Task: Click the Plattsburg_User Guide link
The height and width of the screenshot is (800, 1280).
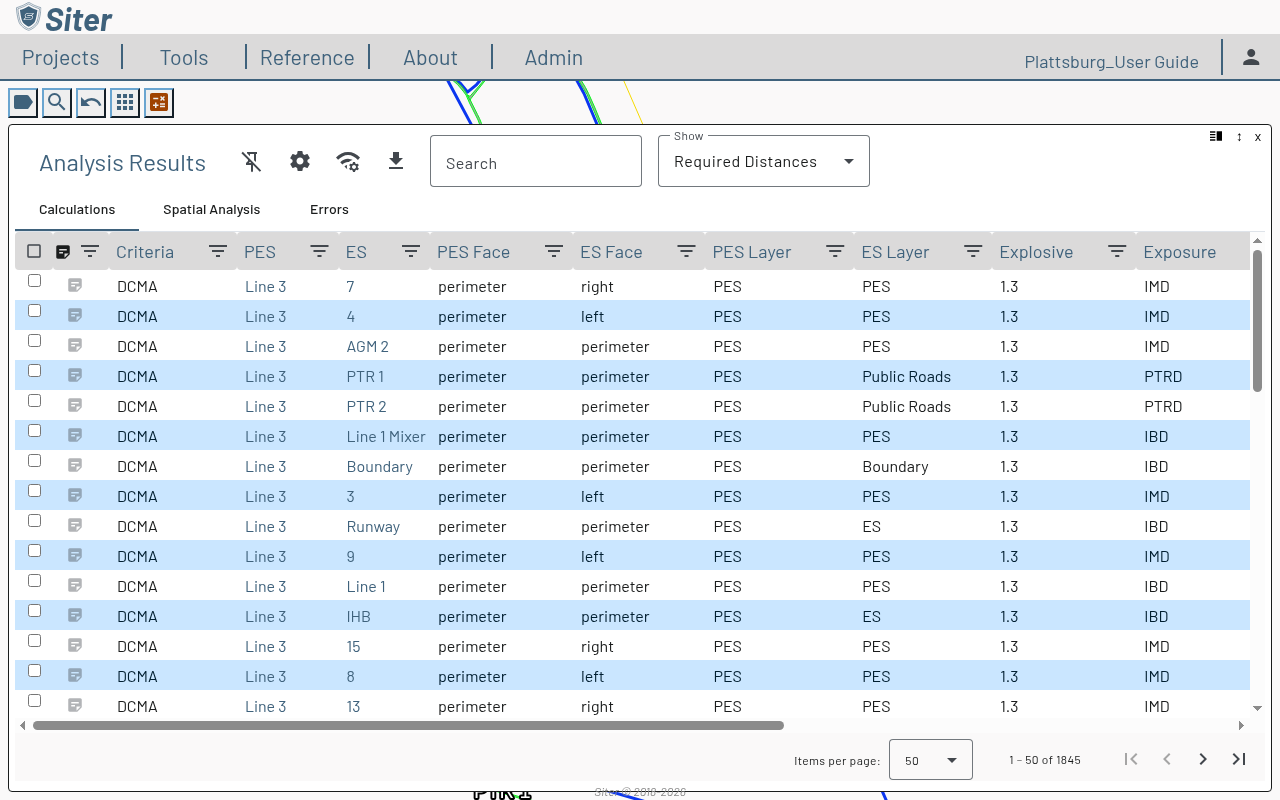Action: [x=1111, y=62]
